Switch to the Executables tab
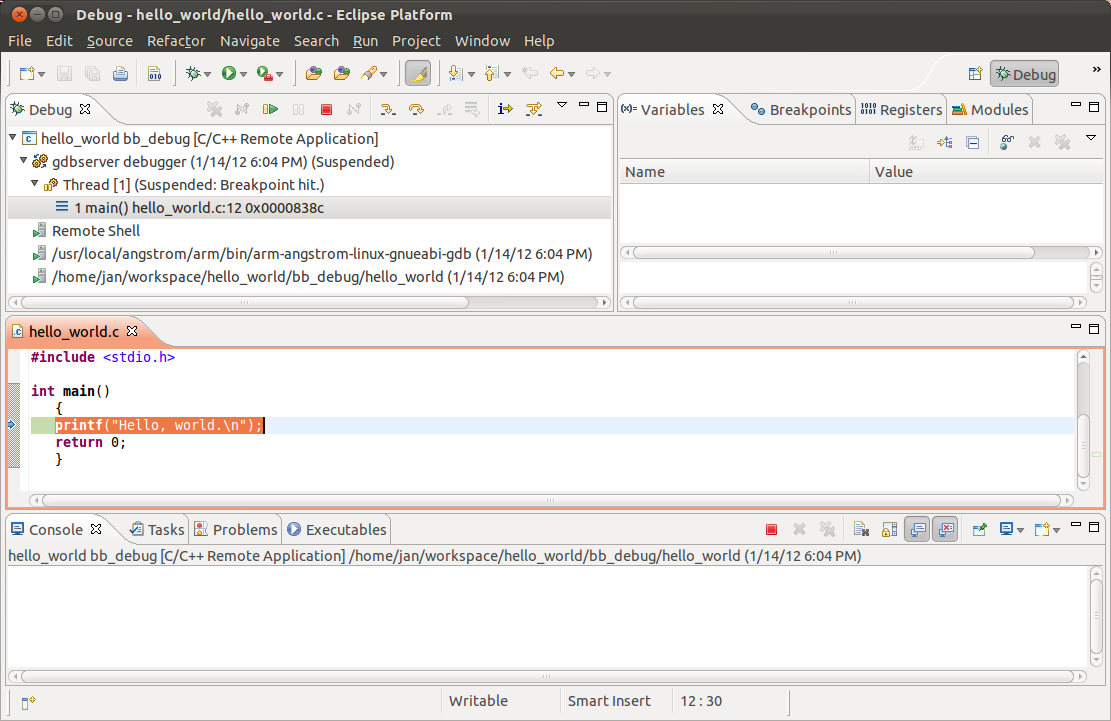1111x721 pixels. [337, 530]
